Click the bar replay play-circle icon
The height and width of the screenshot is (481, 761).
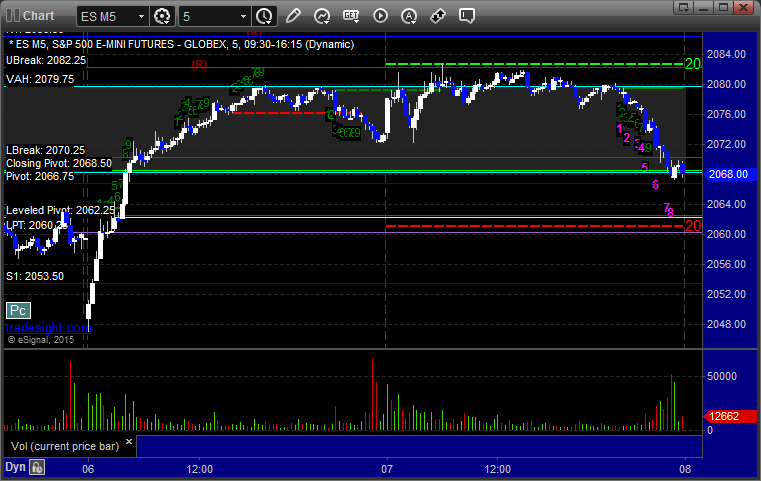pyautogui.click(x=380, y=16)
